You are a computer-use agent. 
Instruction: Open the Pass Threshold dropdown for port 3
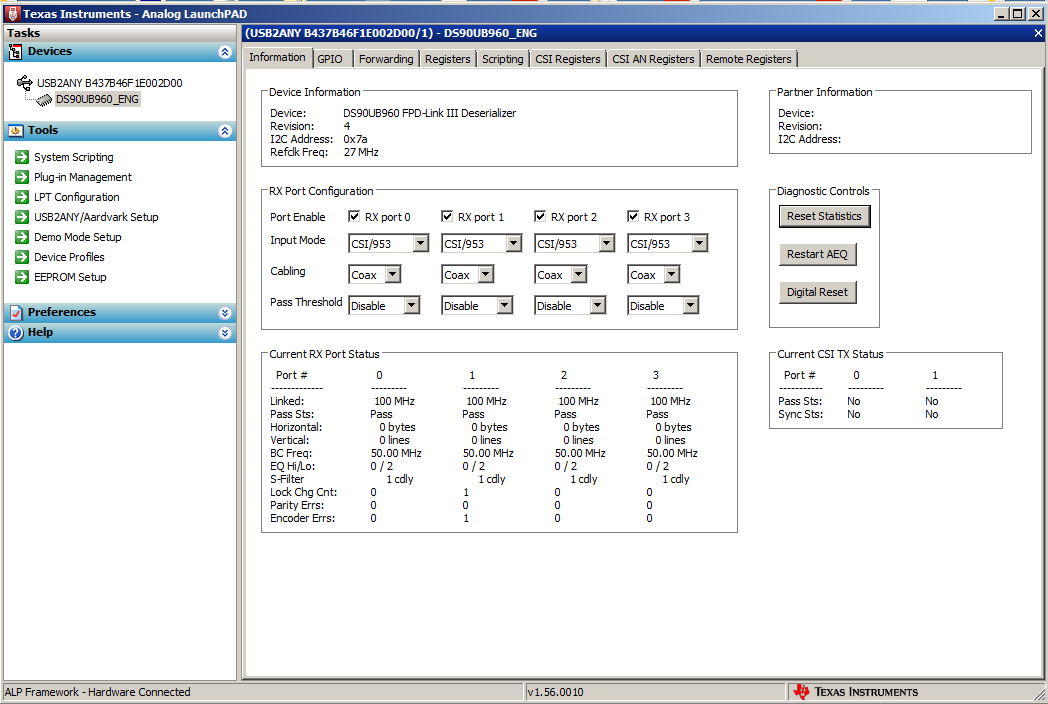pos(689,305)
